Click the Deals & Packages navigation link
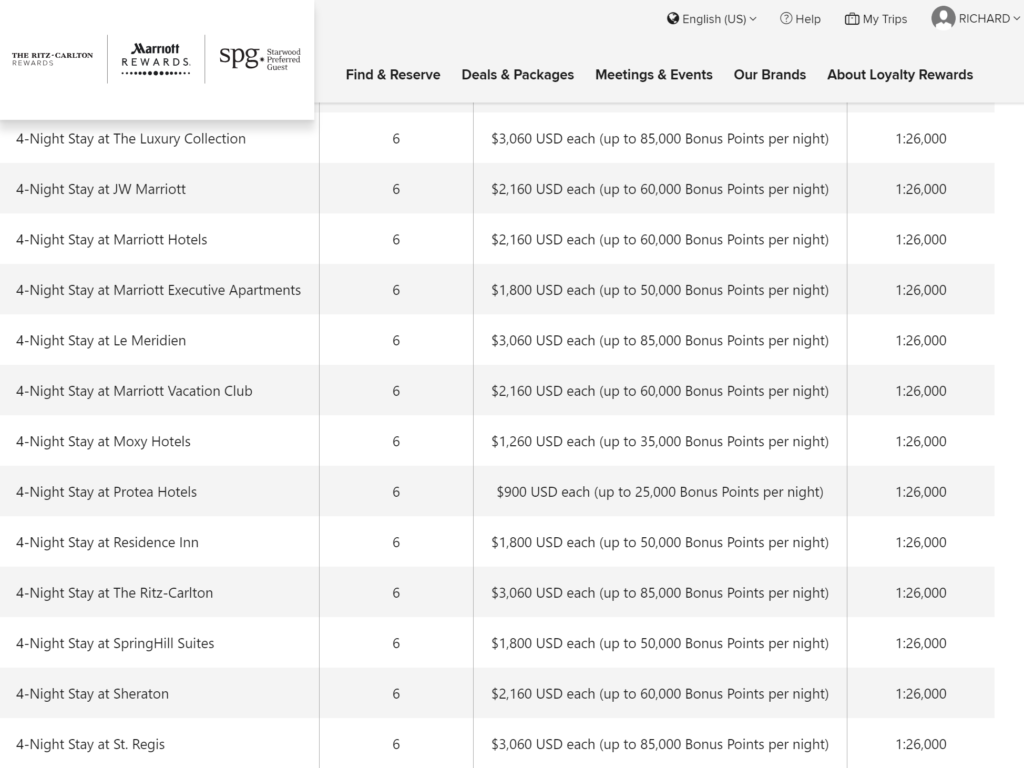Viewport: 1024px width, 768px height. [517, 74]
